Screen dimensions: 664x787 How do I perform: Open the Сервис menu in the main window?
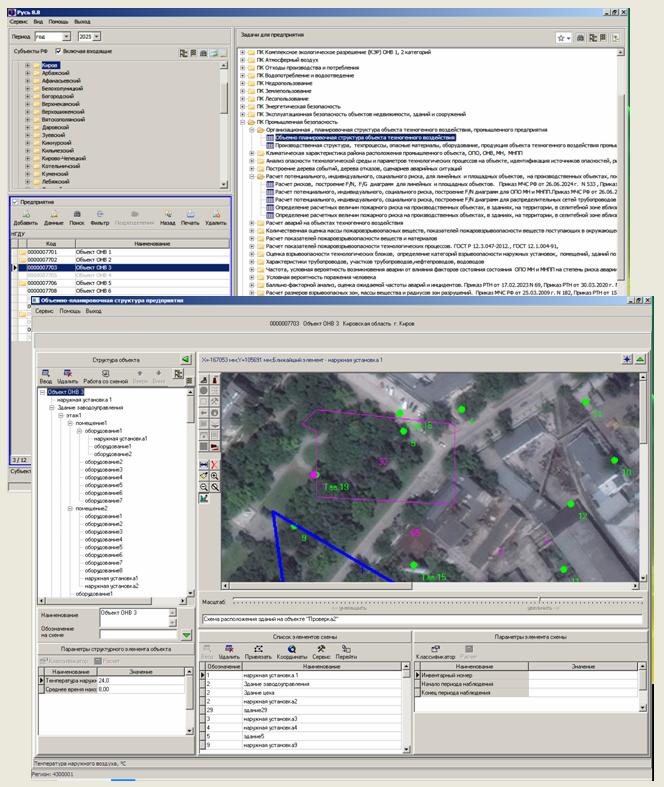(18, 20)
